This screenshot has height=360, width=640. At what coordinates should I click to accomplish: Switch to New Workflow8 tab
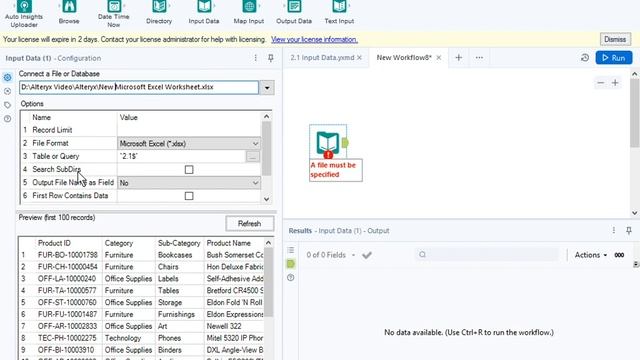coord(404,58)
